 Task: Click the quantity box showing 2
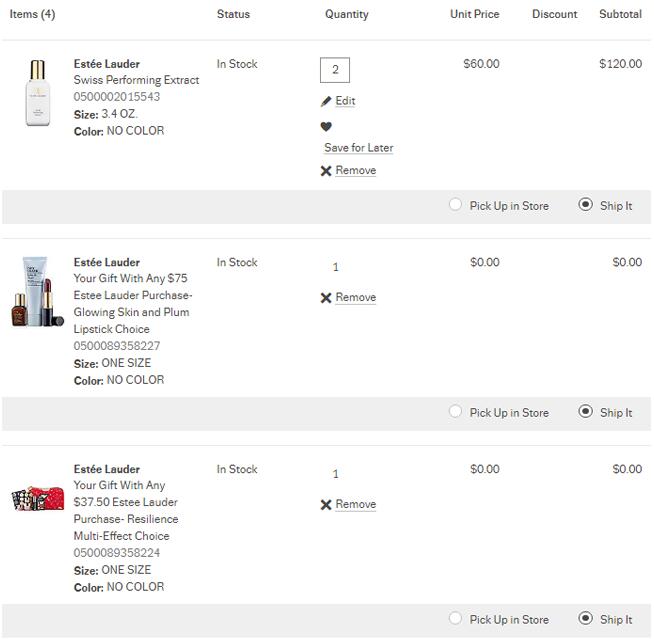[x=335, y=70]
